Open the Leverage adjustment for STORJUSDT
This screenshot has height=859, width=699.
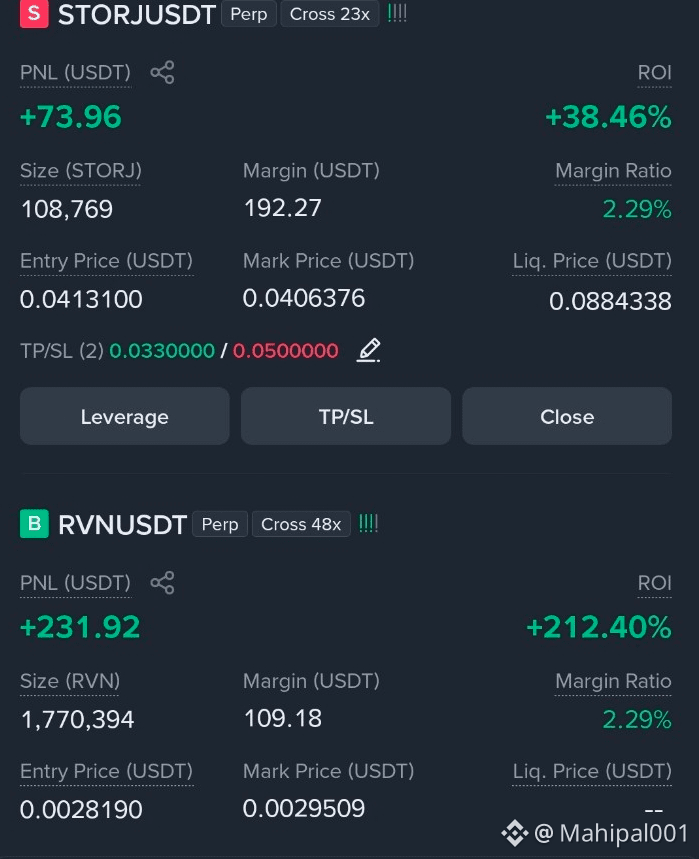tap(124, 416)
